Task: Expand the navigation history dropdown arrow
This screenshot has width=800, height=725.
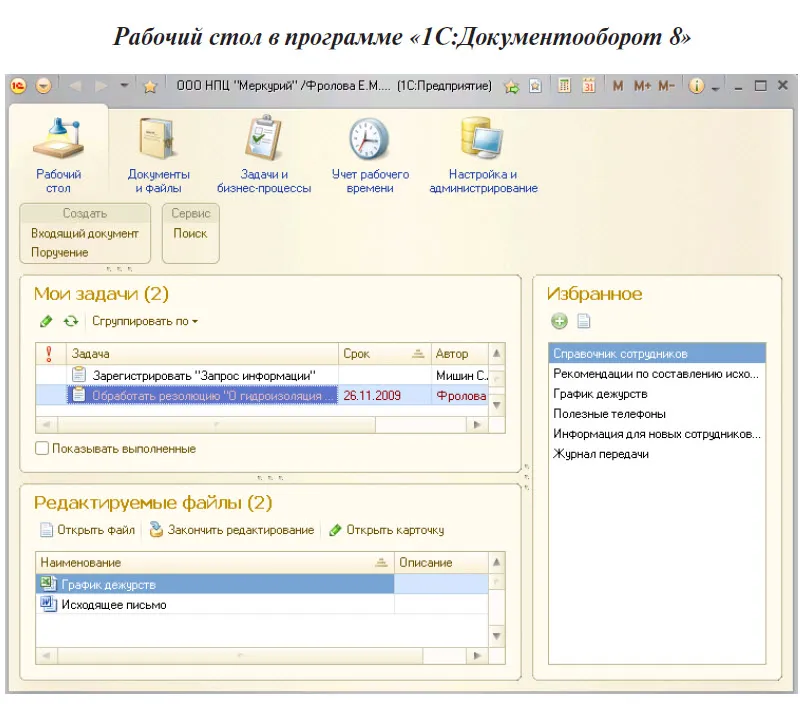Action: click(124, 85)
